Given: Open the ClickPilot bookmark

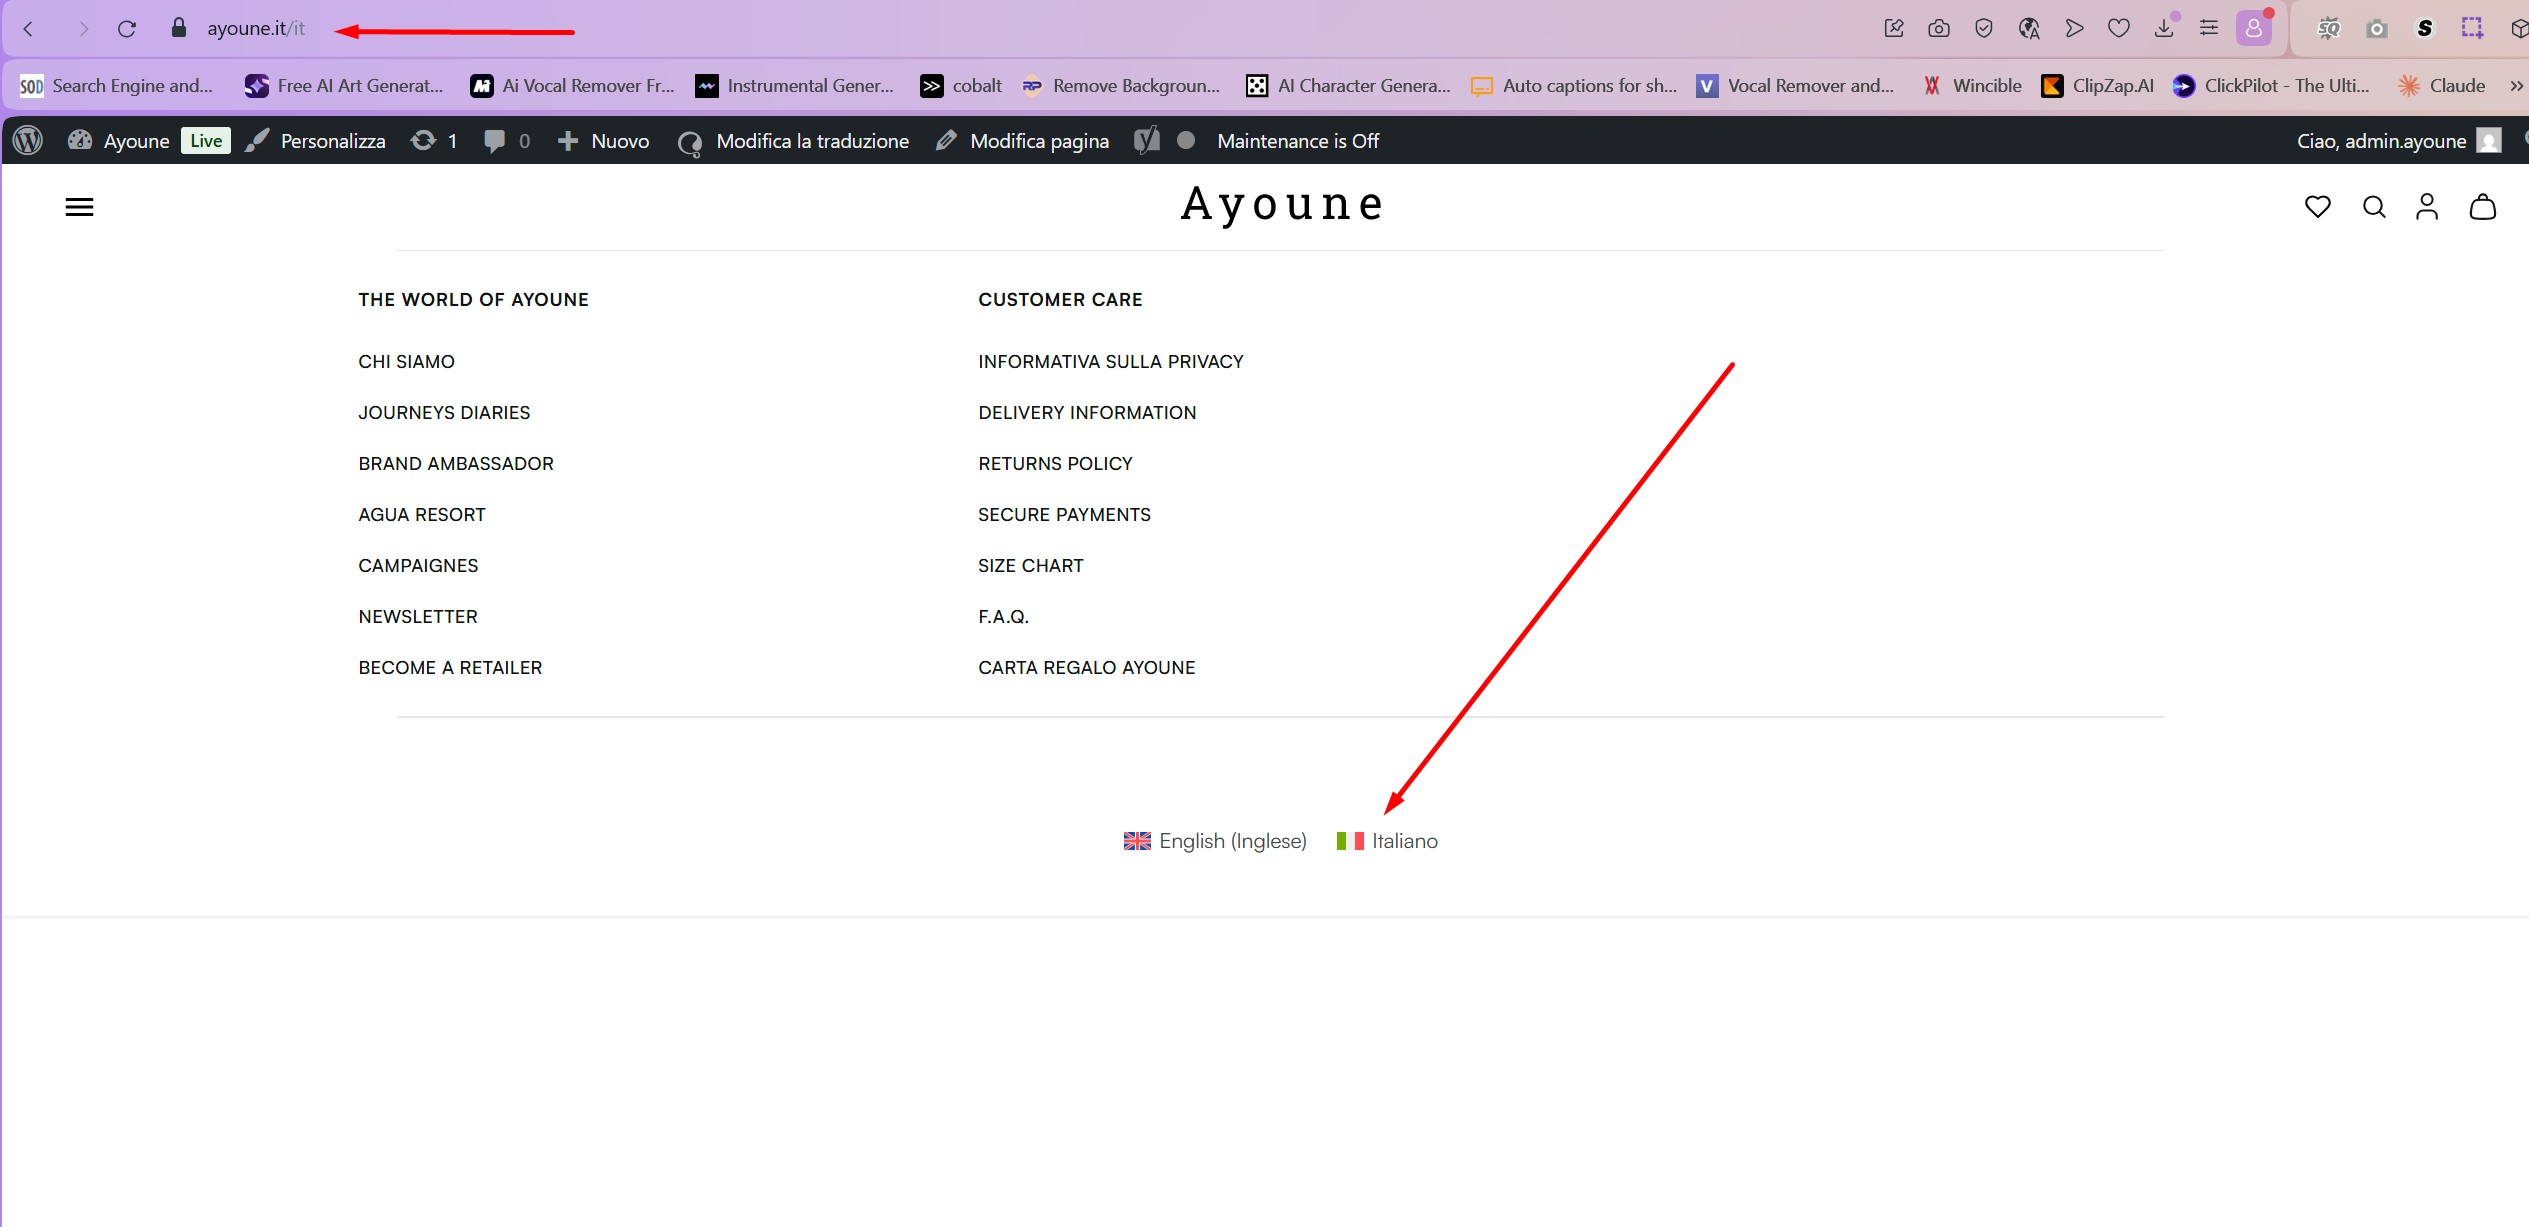Looking at the screenshot, I should [2272, 86].
